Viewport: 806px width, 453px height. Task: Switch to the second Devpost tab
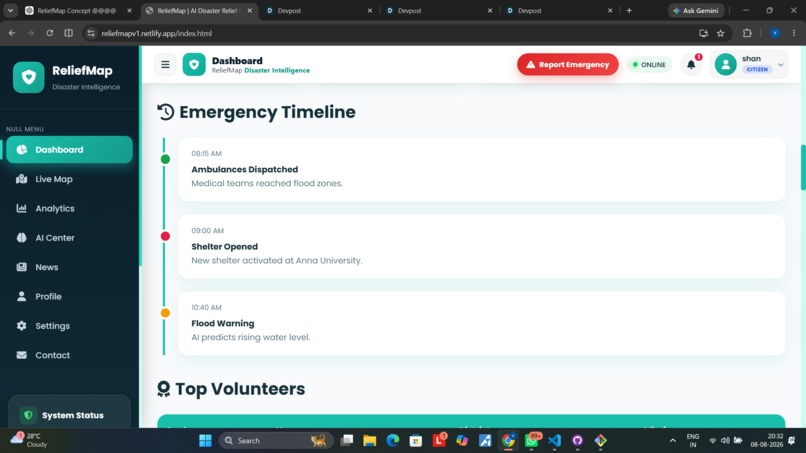click(x=439, y=10)
